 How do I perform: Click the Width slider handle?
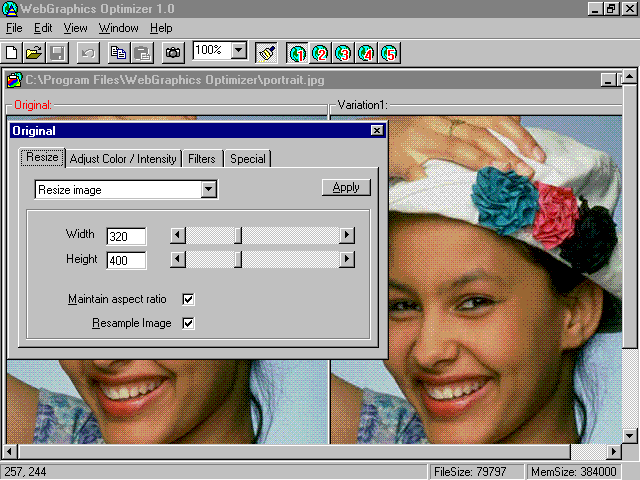coord(238,235)
